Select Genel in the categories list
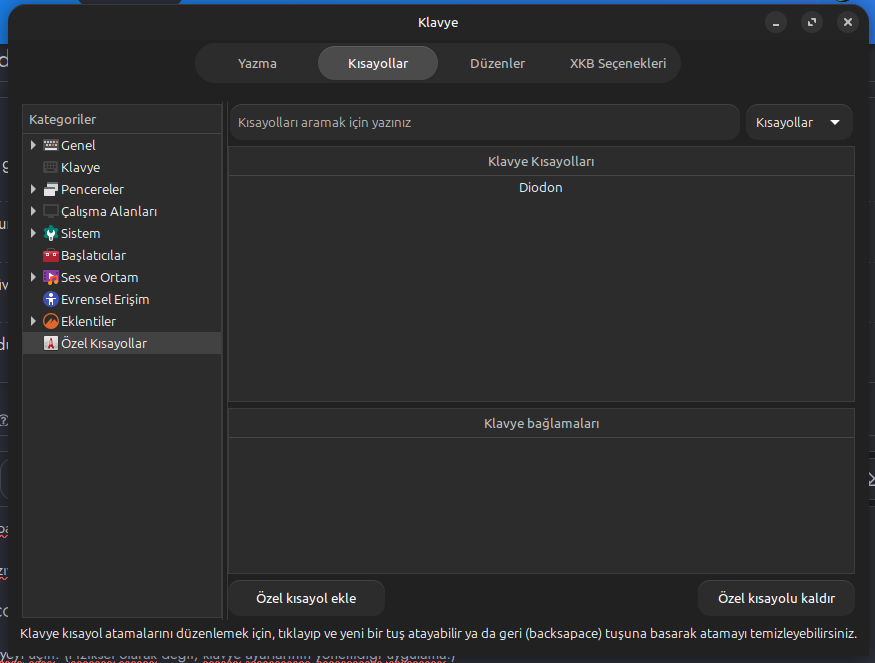 tap(78, 145)
